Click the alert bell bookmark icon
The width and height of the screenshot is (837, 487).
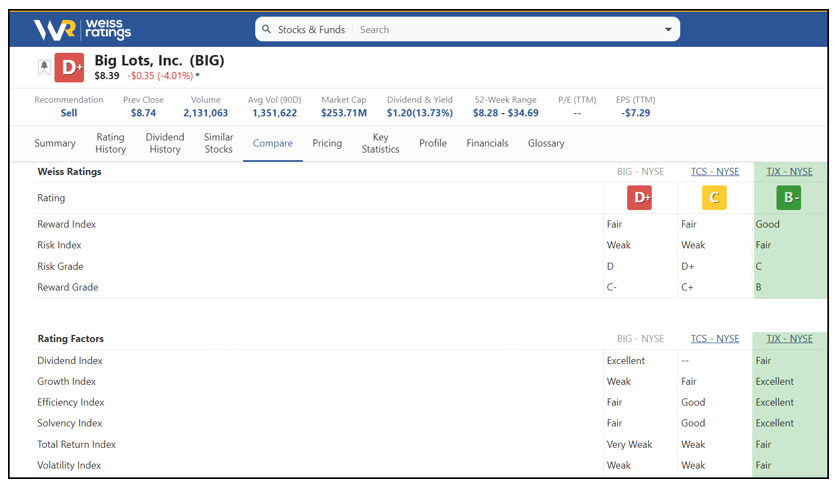pyautogui.click(x=44, y=67)
